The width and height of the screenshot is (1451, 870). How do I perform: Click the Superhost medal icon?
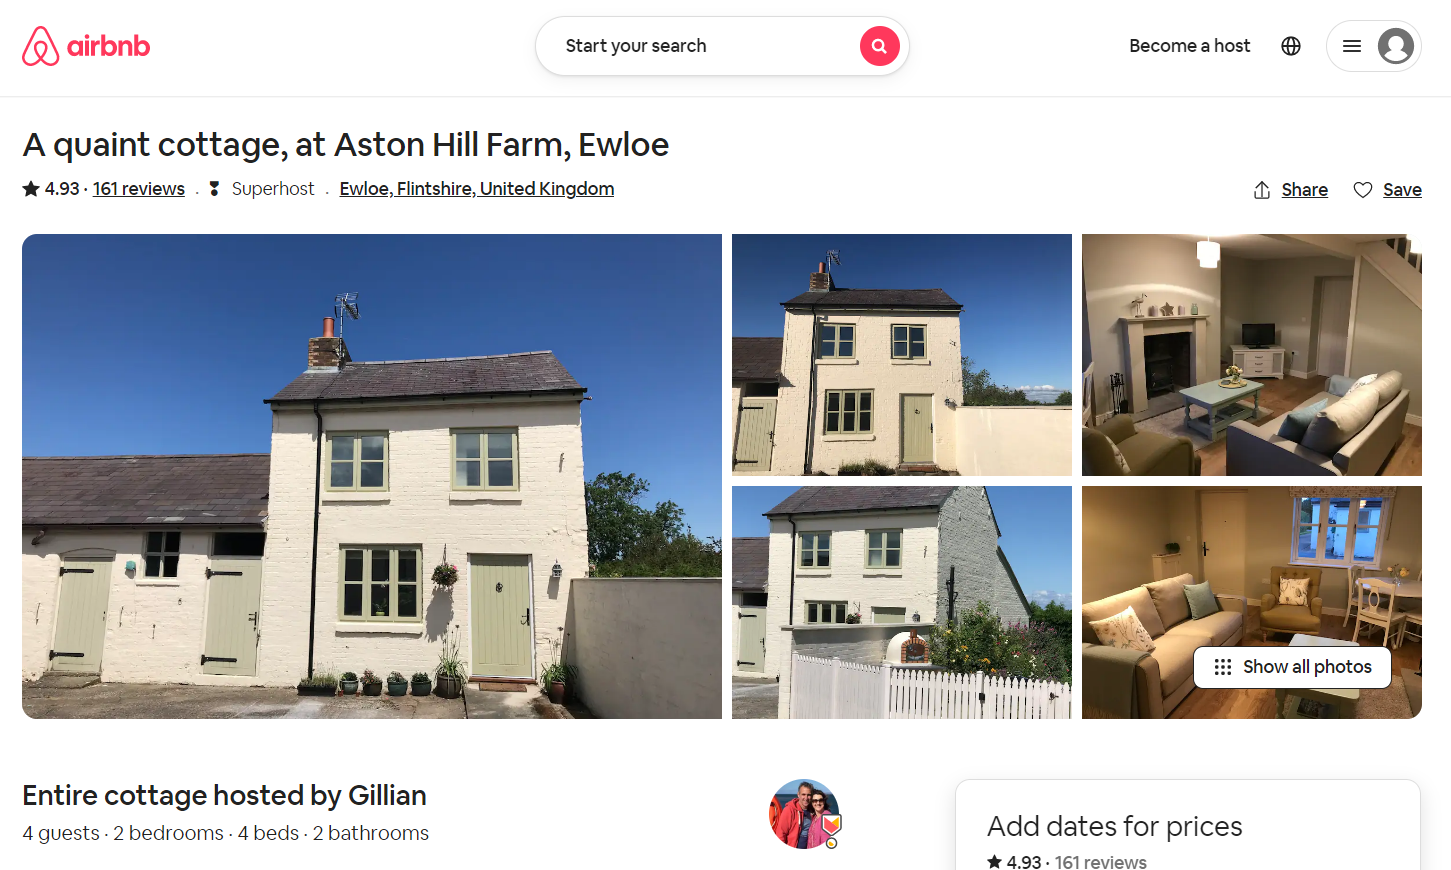point(214,189)
